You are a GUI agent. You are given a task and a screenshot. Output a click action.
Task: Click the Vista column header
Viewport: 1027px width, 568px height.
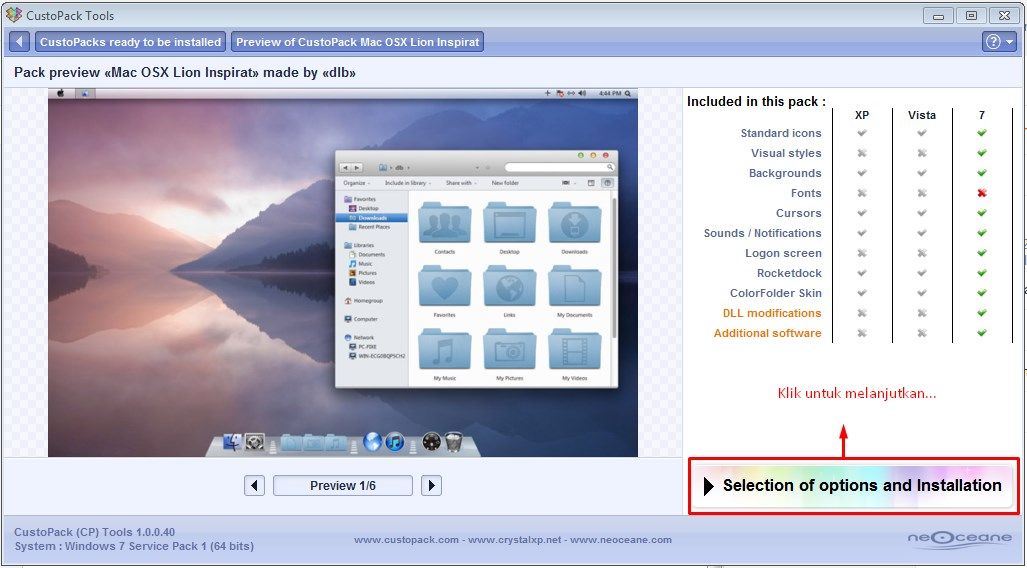point(922,115)
